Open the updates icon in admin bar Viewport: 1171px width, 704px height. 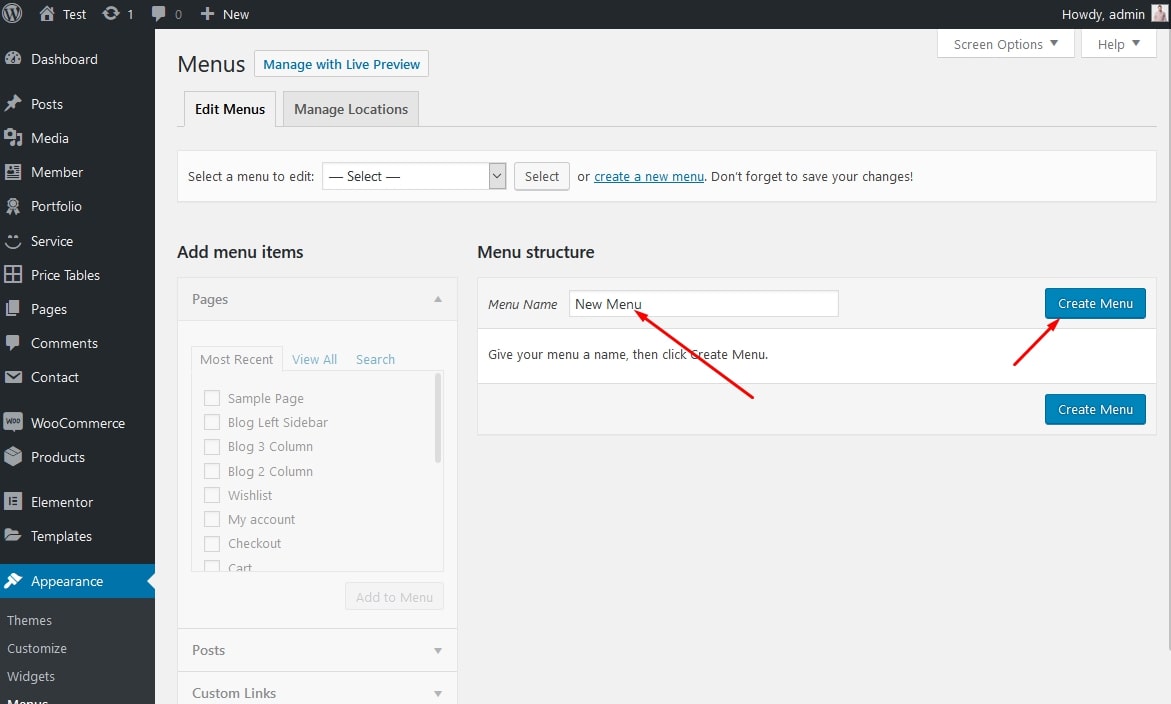pyautogui.click(x=111, y=14)
